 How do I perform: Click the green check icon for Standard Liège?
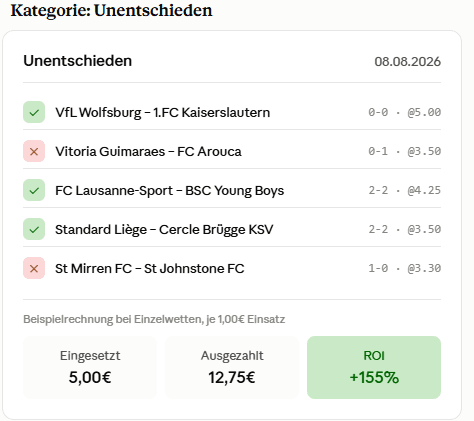click(x=34, y=229)
